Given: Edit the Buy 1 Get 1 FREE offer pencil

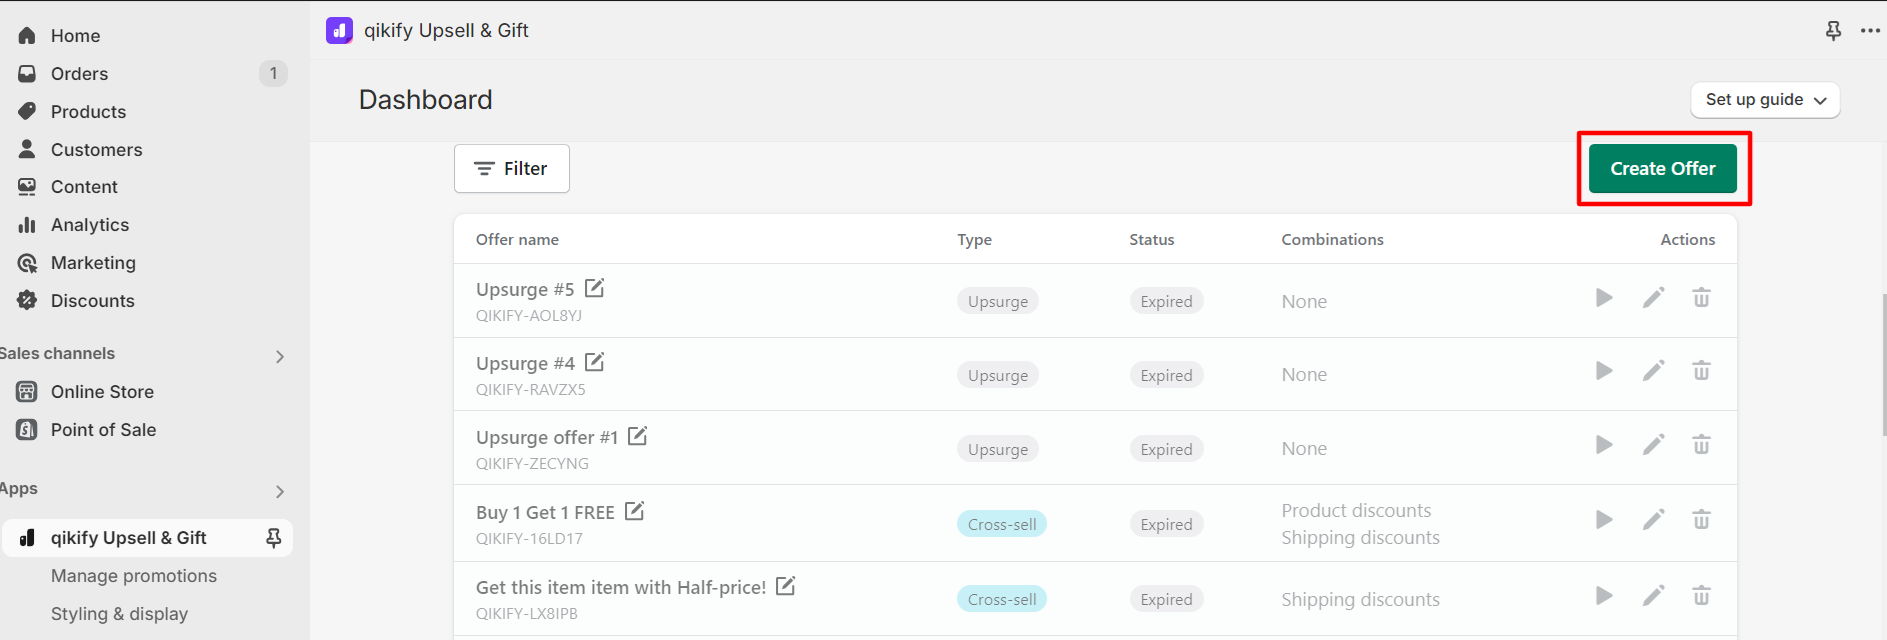Looking at the screenshot, I should (x=1653, y=520).
